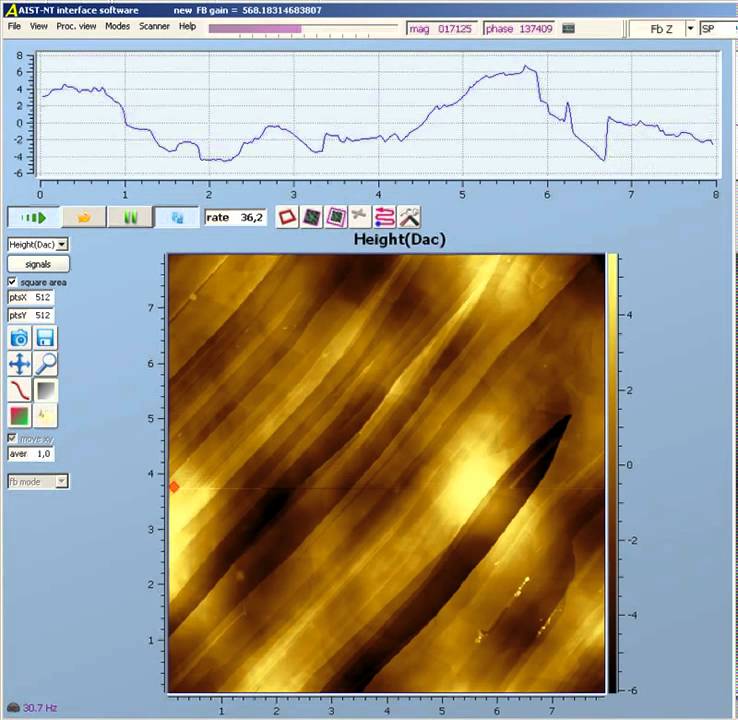
Task: Click the phase 137409 readout
Action: pos(519,29)
